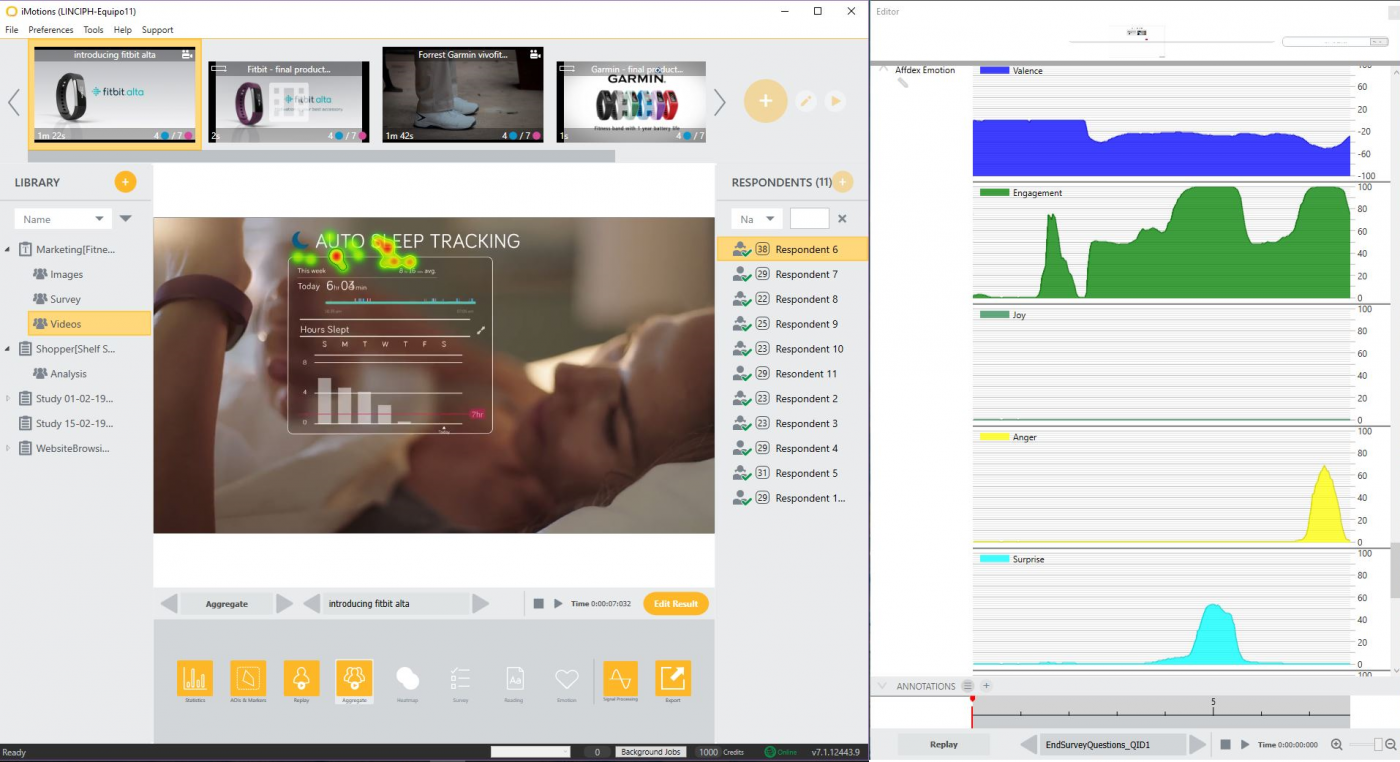The width and height of the screenshot is (1400, 762).
Task: Collapse the Marketing[Fitne... study node
Action: tap(8, 249)
